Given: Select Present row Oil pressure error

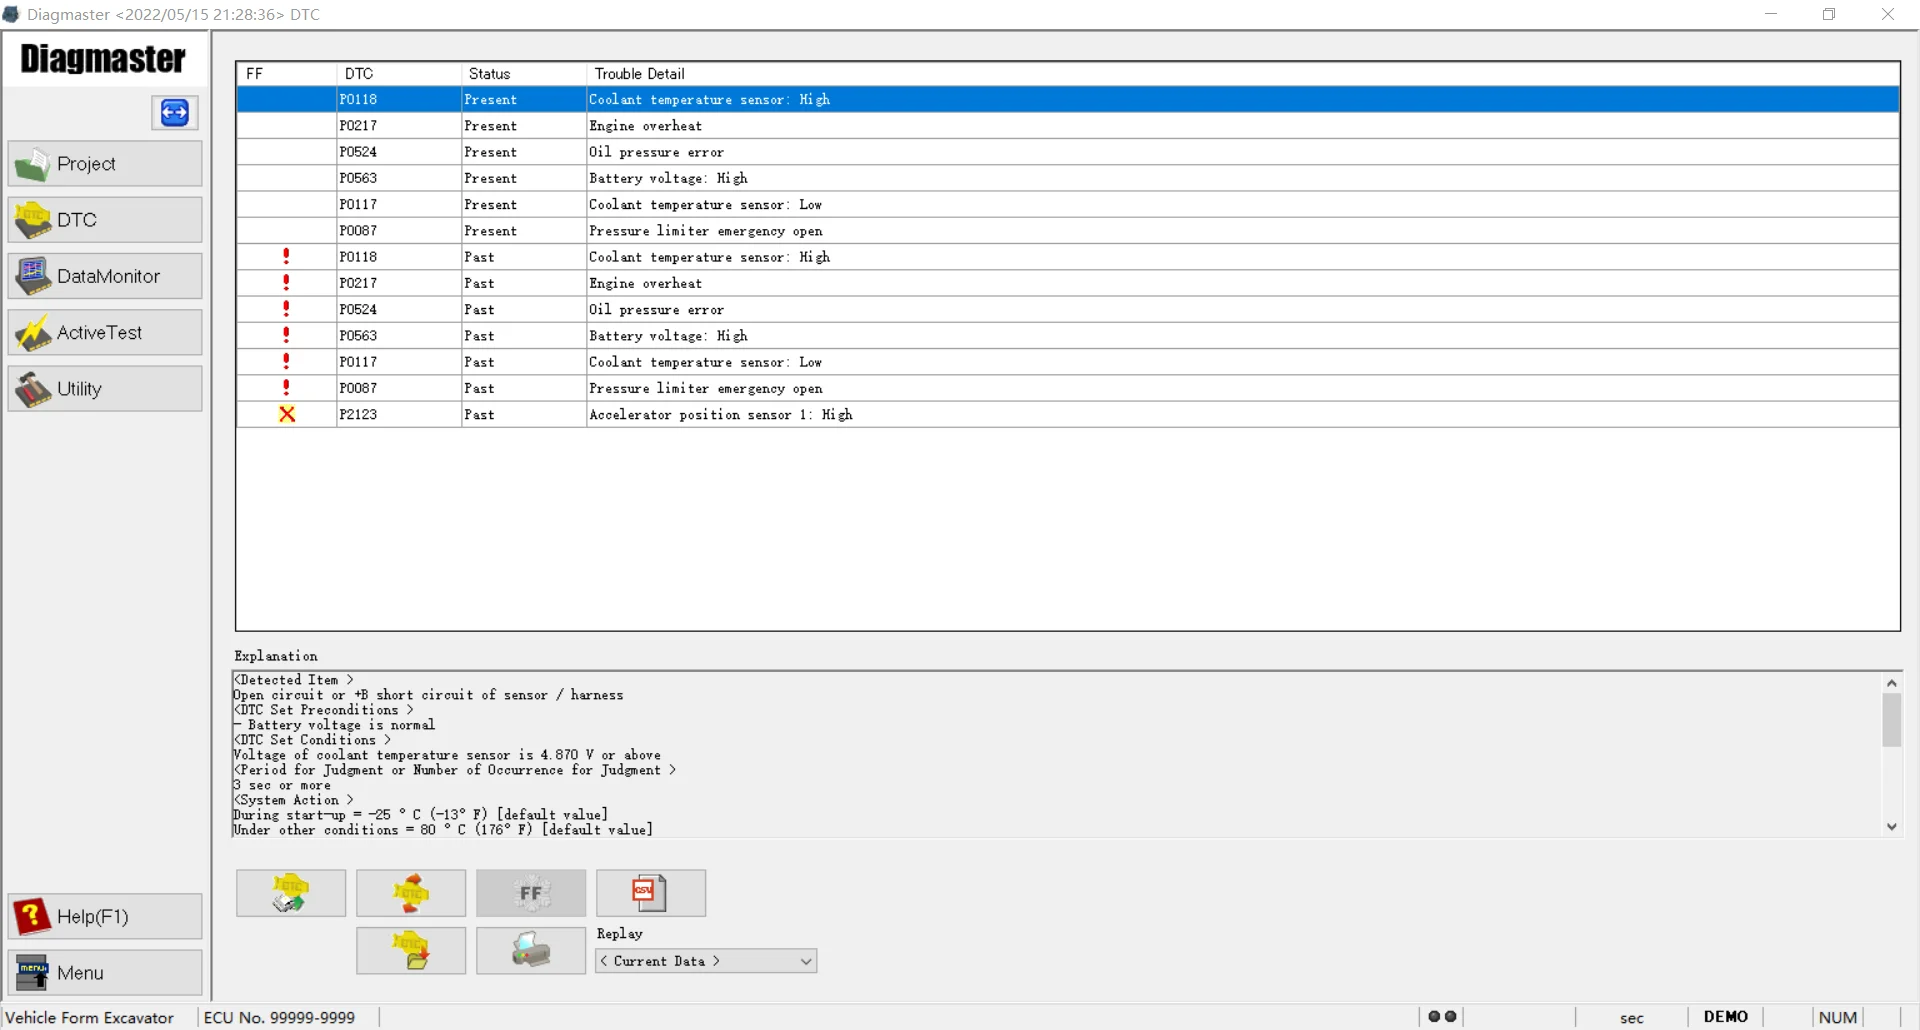Looking at the screenshot, I should click(1068, 152).
